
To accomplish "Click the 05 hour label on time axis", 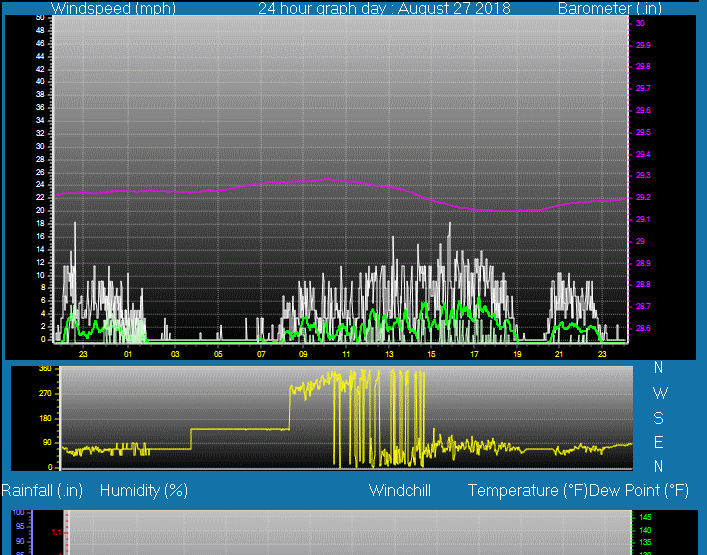I will coord(218,354).
